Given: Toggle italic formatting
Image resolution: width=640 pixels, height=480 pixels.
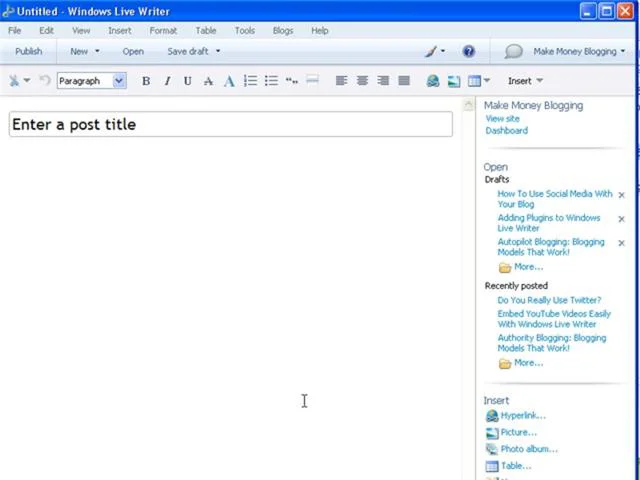Looking at the screenshot, I should [167, 81].
